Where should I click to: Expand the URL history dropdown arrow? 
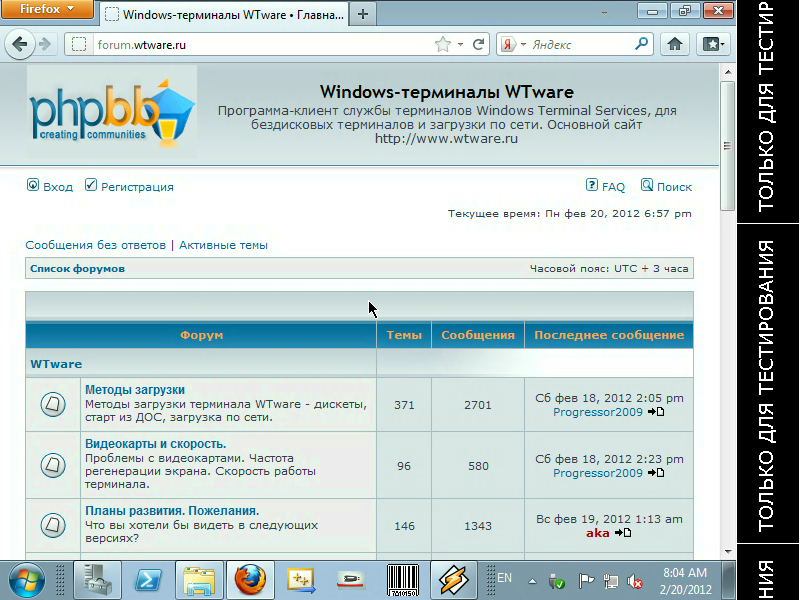460,44
